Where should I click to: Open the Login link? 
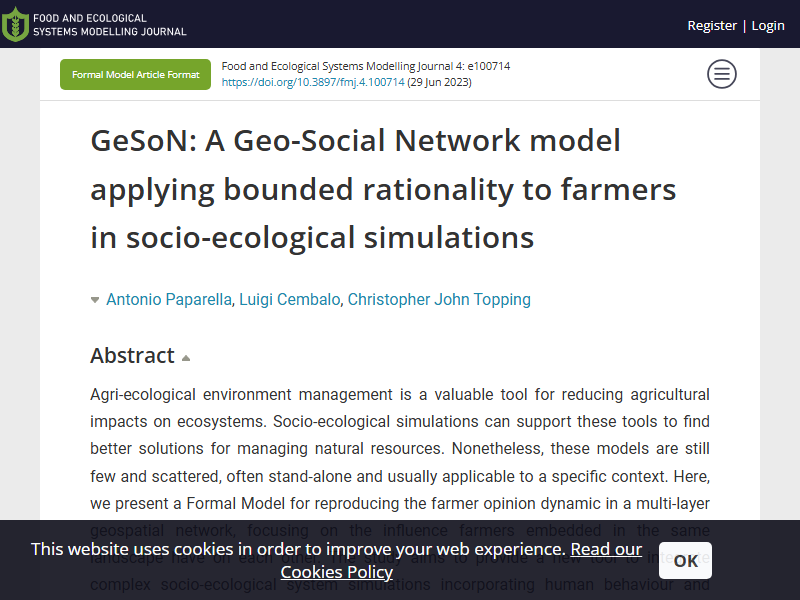[x=768, y=26]
